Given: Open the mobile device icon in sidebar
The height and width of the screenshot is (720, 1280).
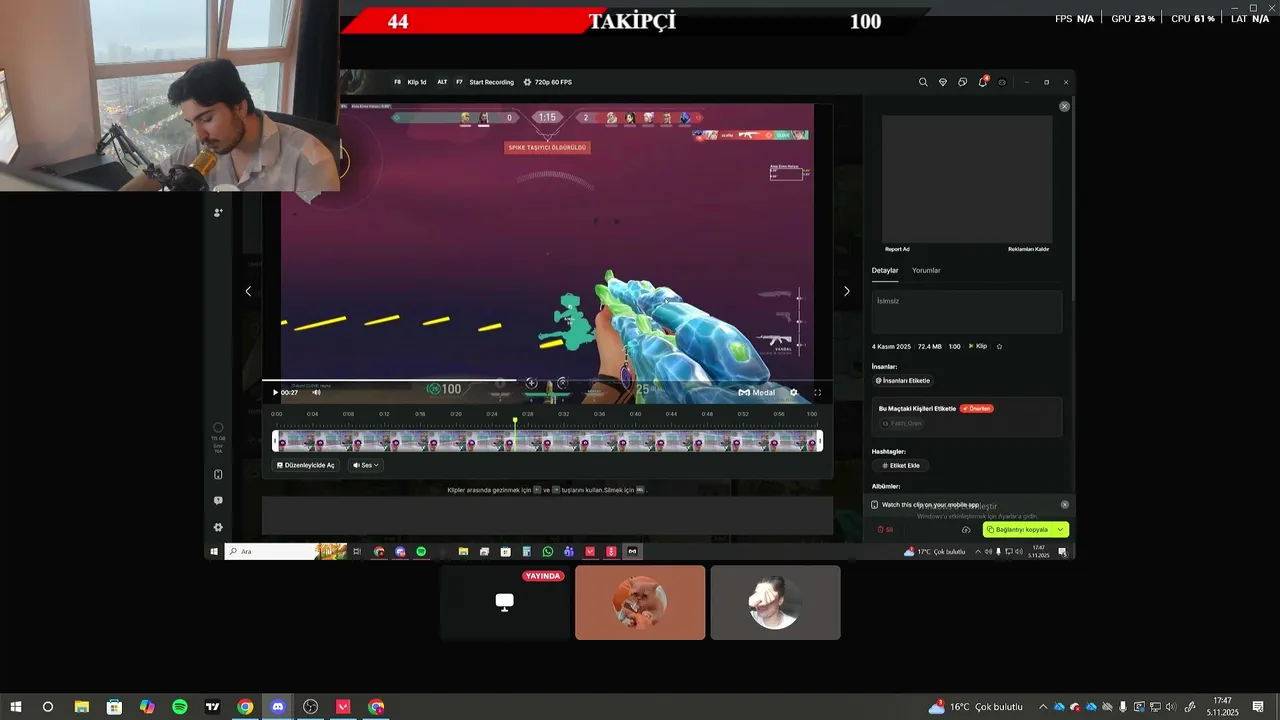Looking at the screenshot, I should coord(218,474).
